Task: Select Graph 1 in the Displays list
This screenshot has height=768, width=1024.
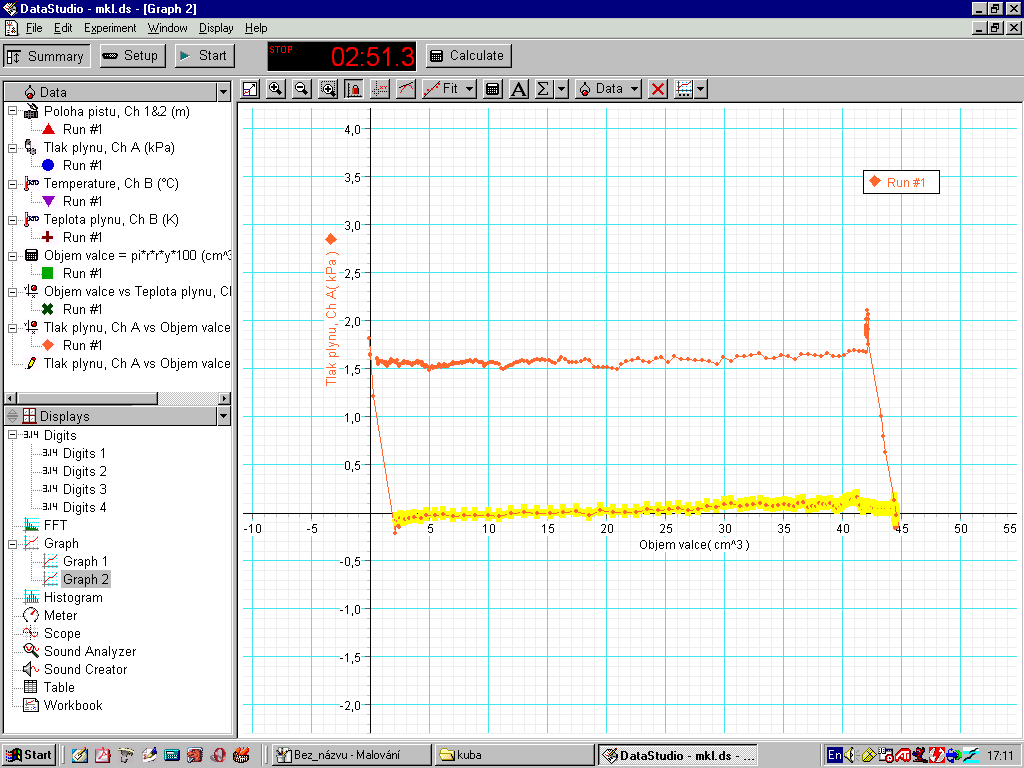Action: tap(86, 561)
